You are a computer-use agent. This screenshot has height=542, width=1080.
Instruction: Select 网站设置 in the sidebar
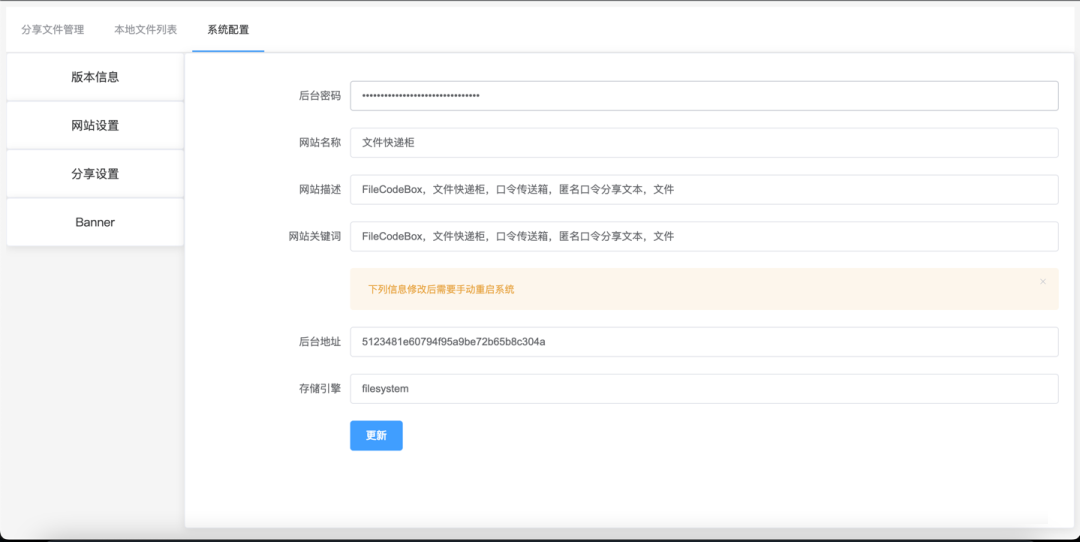95,126
